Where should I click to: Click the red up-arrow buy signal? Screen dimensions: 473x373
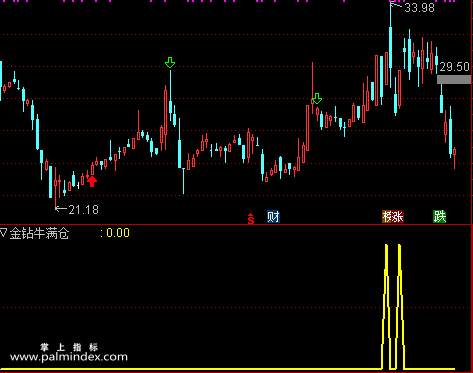click(x=92, y=181)
